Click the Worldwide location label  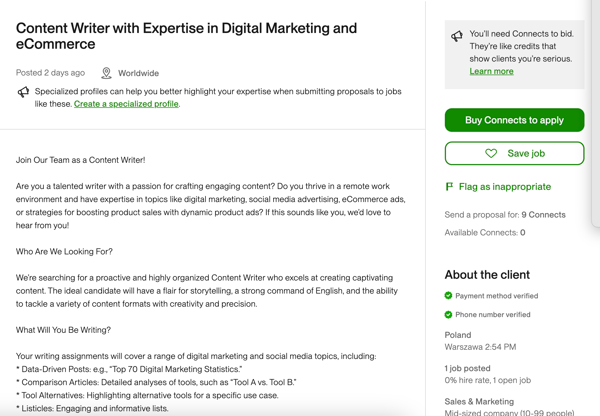coord(138,73)
